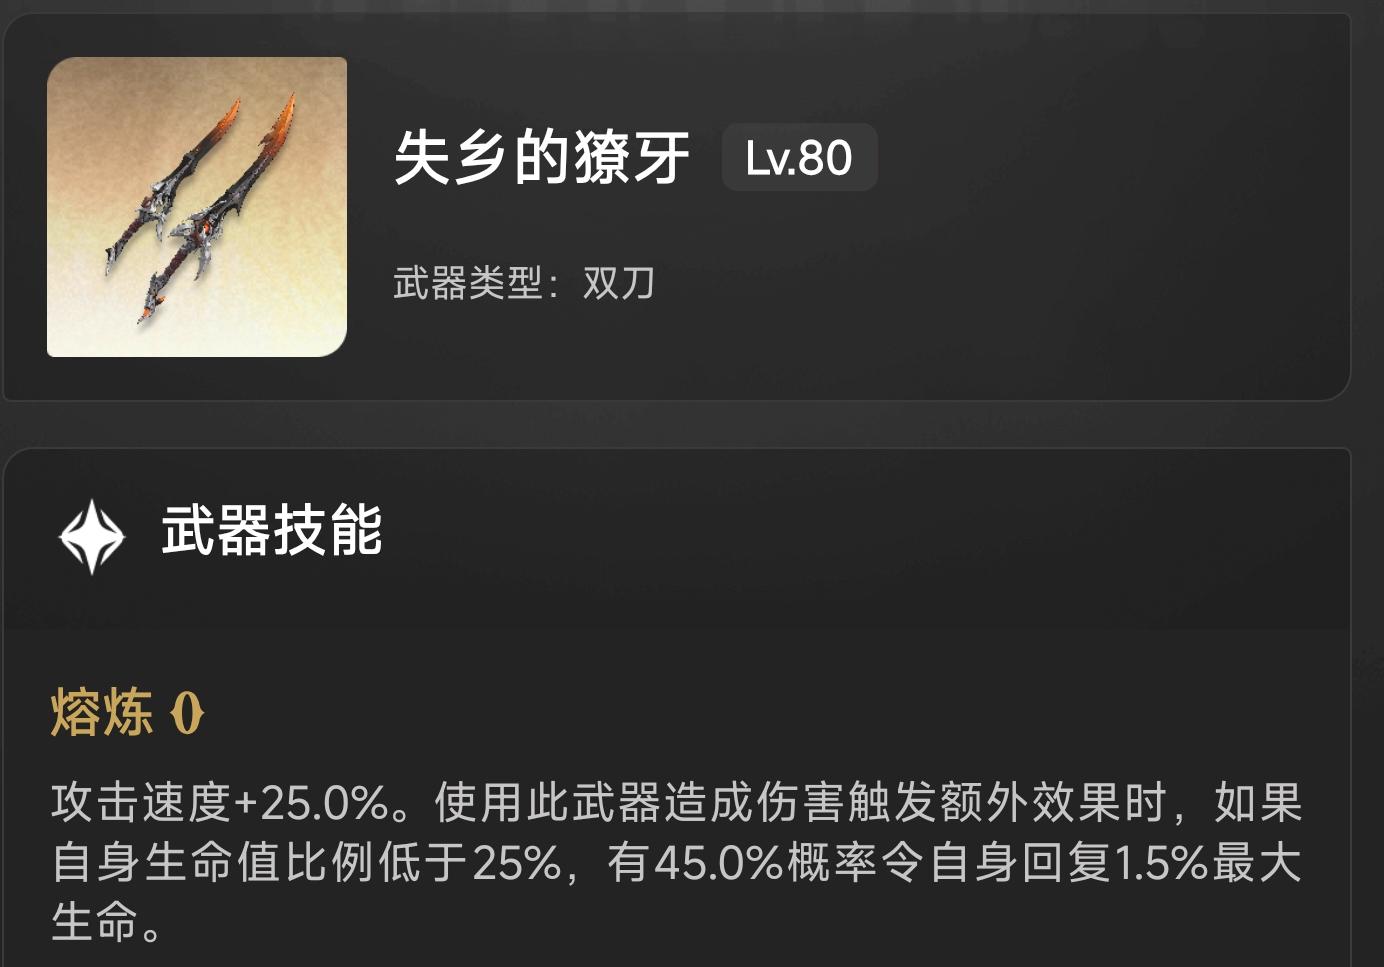
Task: Select the 双刀 weapon type value
Action: [x=619, y=283]
